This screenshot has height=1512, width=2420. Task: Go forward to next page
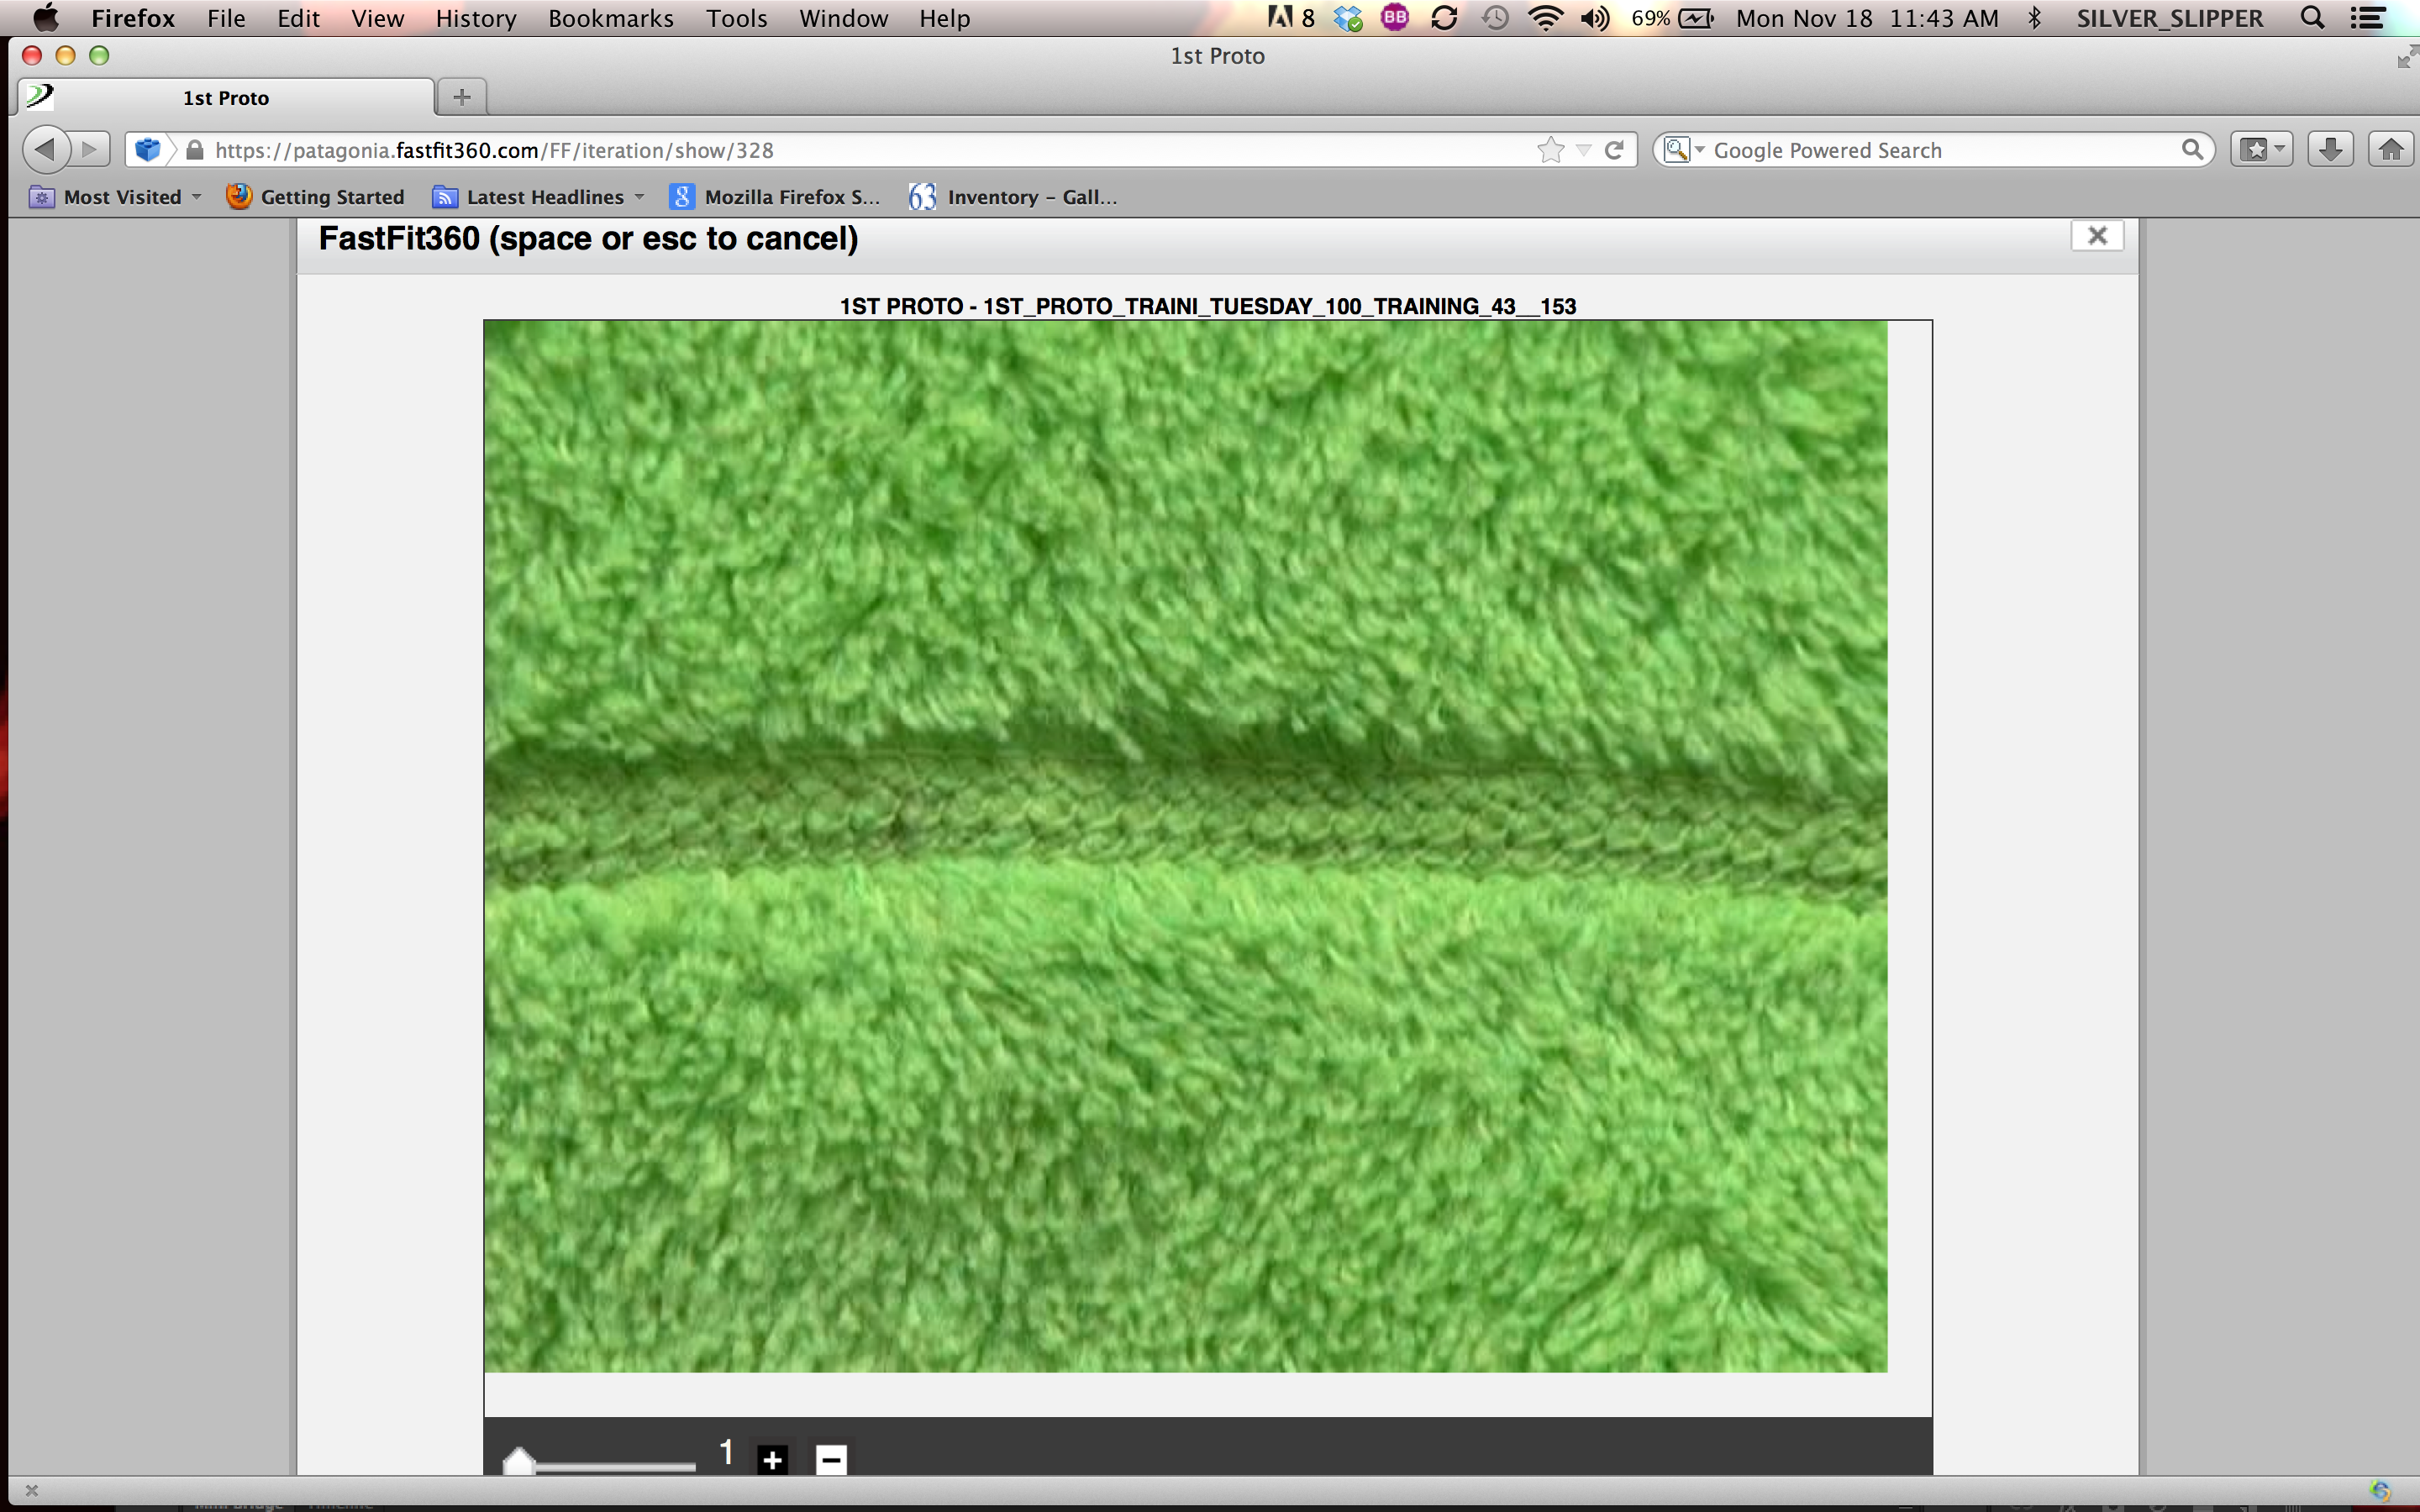tap(90, 150)
